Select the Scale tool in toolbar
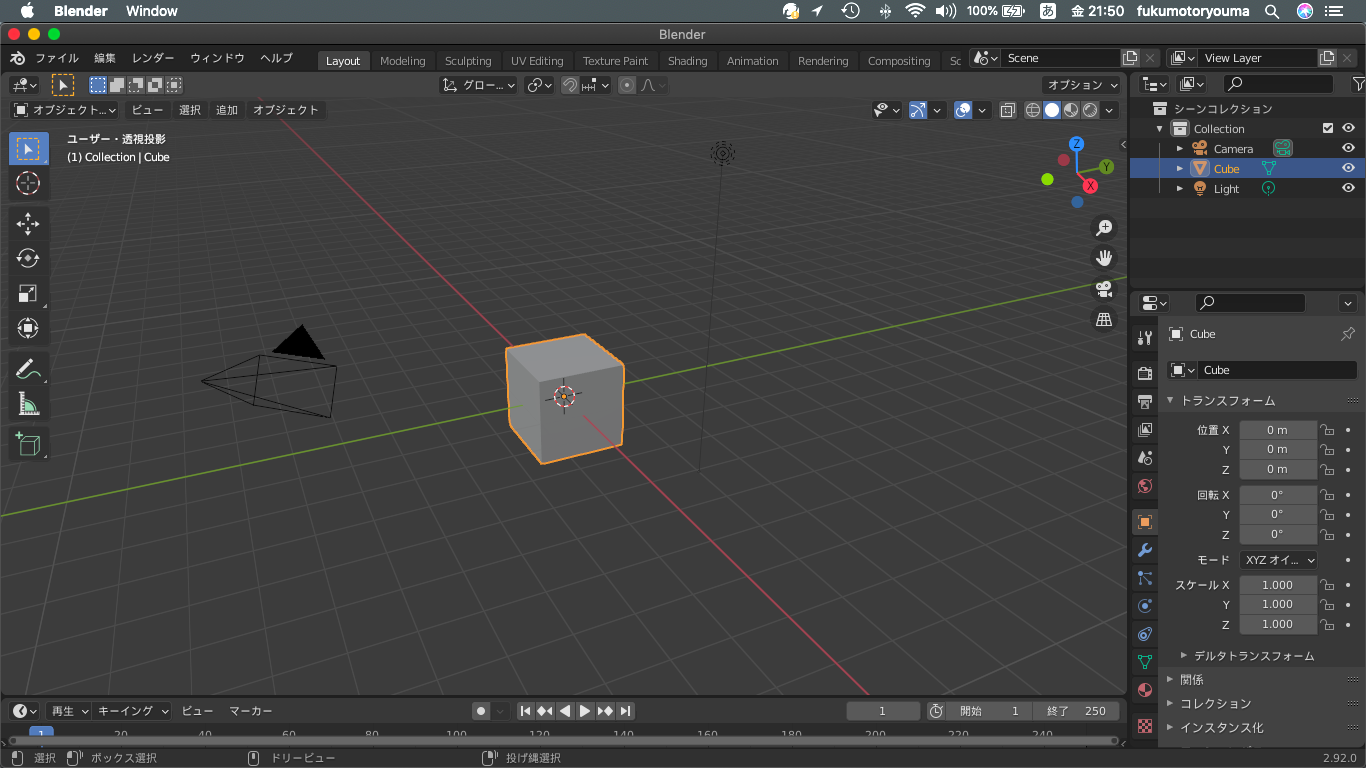This screenshot has height=768, width=1366. 28,294
